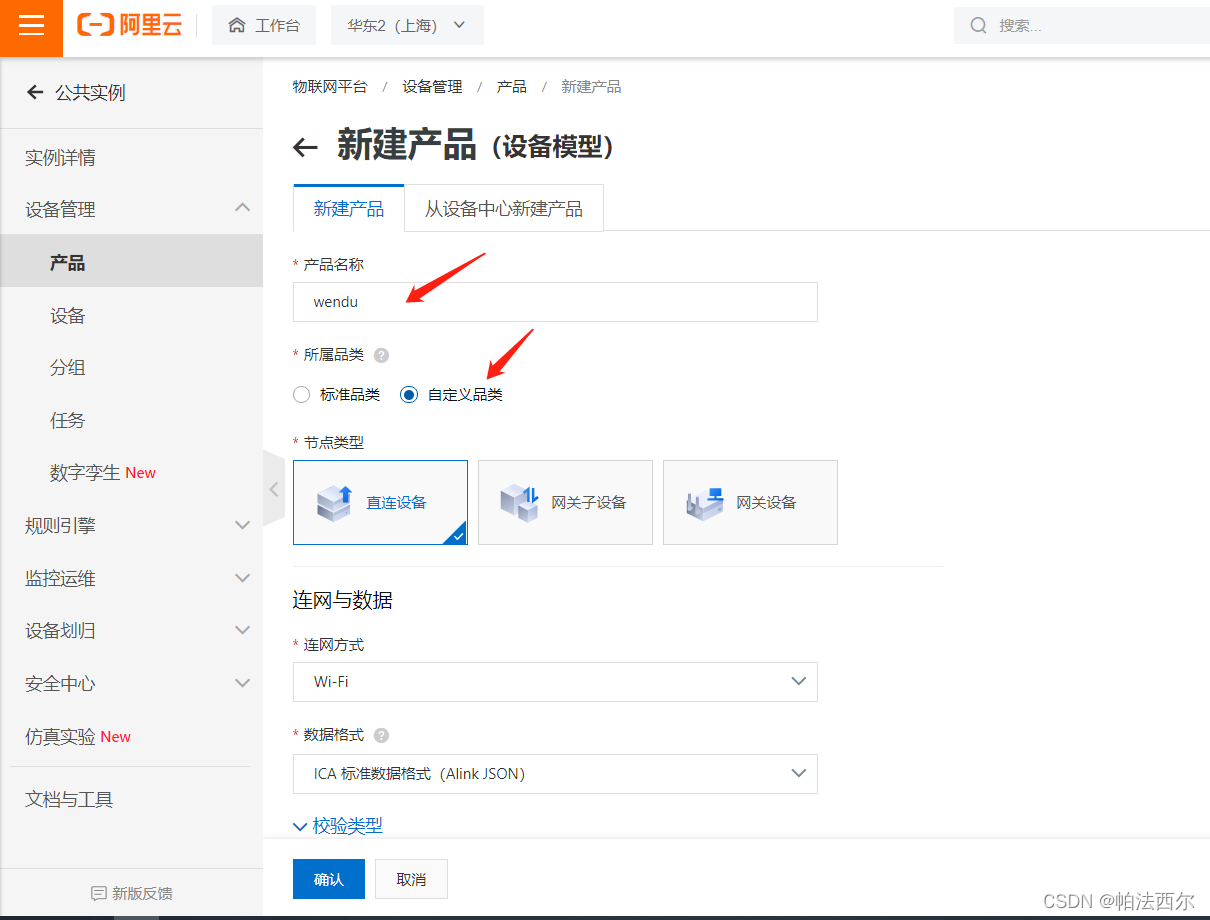Viewport: 1210px width, 920px height.
Task: Open the 物联网平台 breadcrumb link
Action: [x=330, y=86]
